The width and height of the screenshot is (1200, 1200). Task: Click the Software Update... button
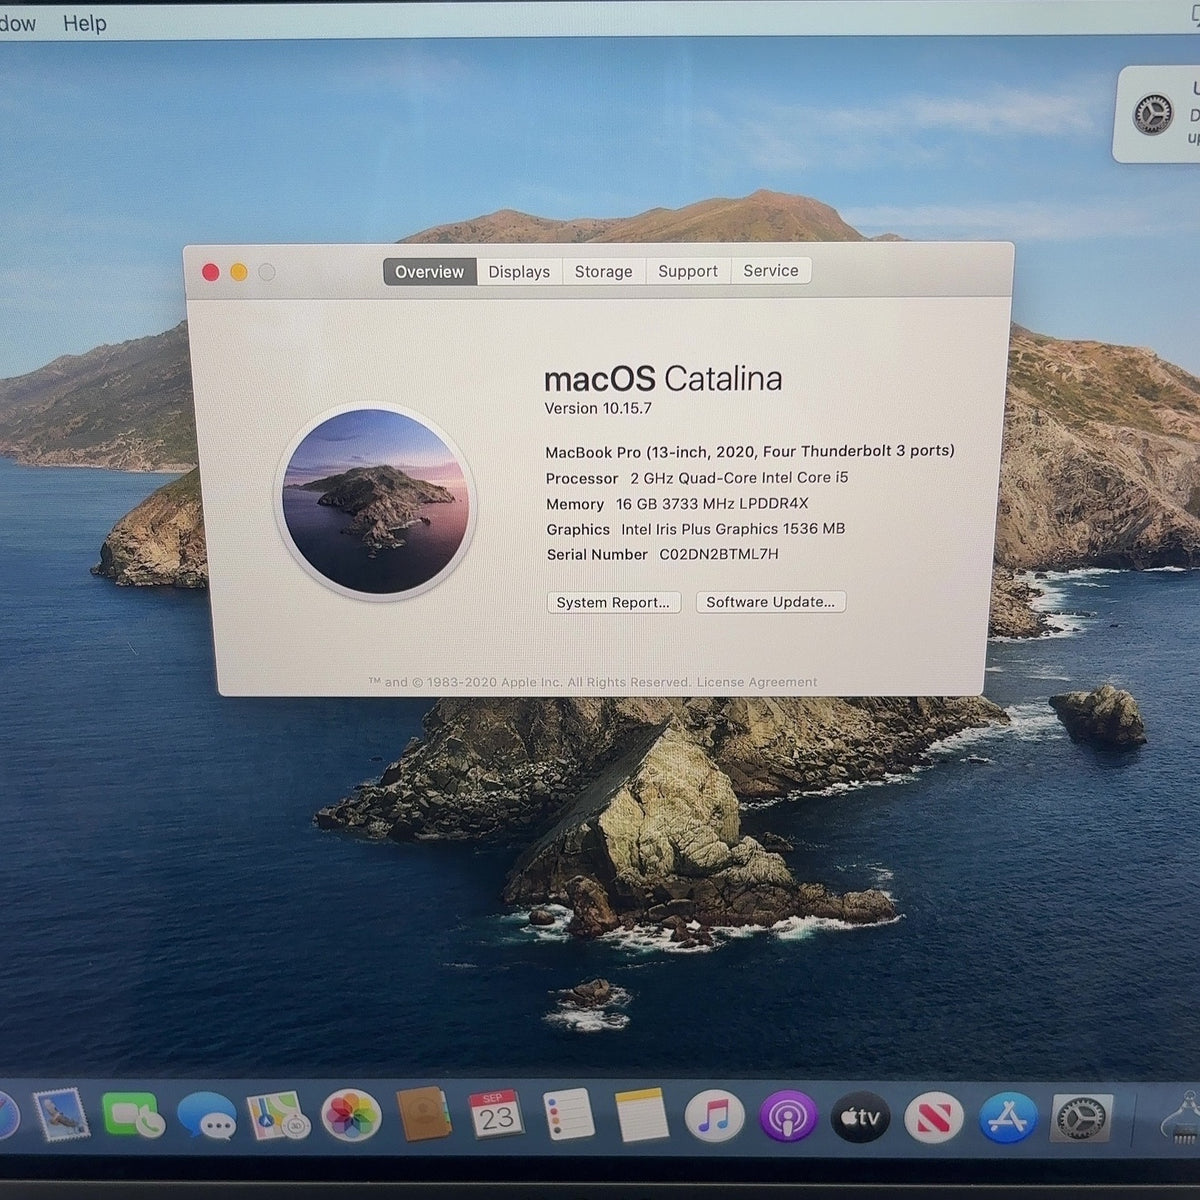tap(771, 602)
